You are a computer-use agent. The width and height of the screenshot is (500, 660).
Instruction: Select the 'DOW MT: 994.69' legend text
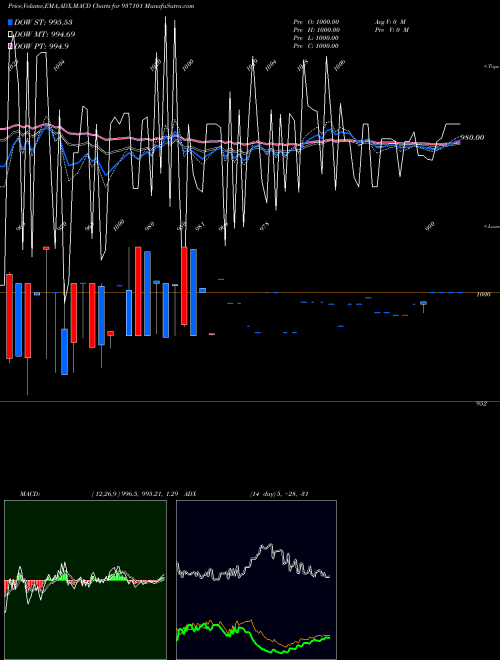pyautogui.click(x=45, y=34)
